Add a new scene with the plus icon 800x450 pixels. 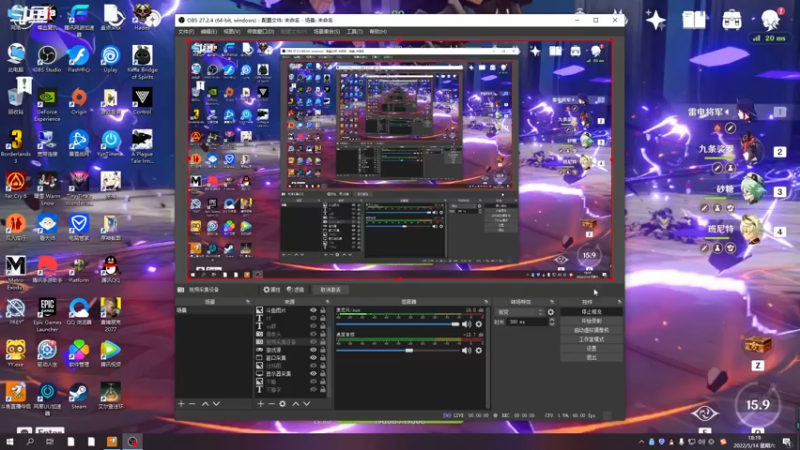click(181, 404)
